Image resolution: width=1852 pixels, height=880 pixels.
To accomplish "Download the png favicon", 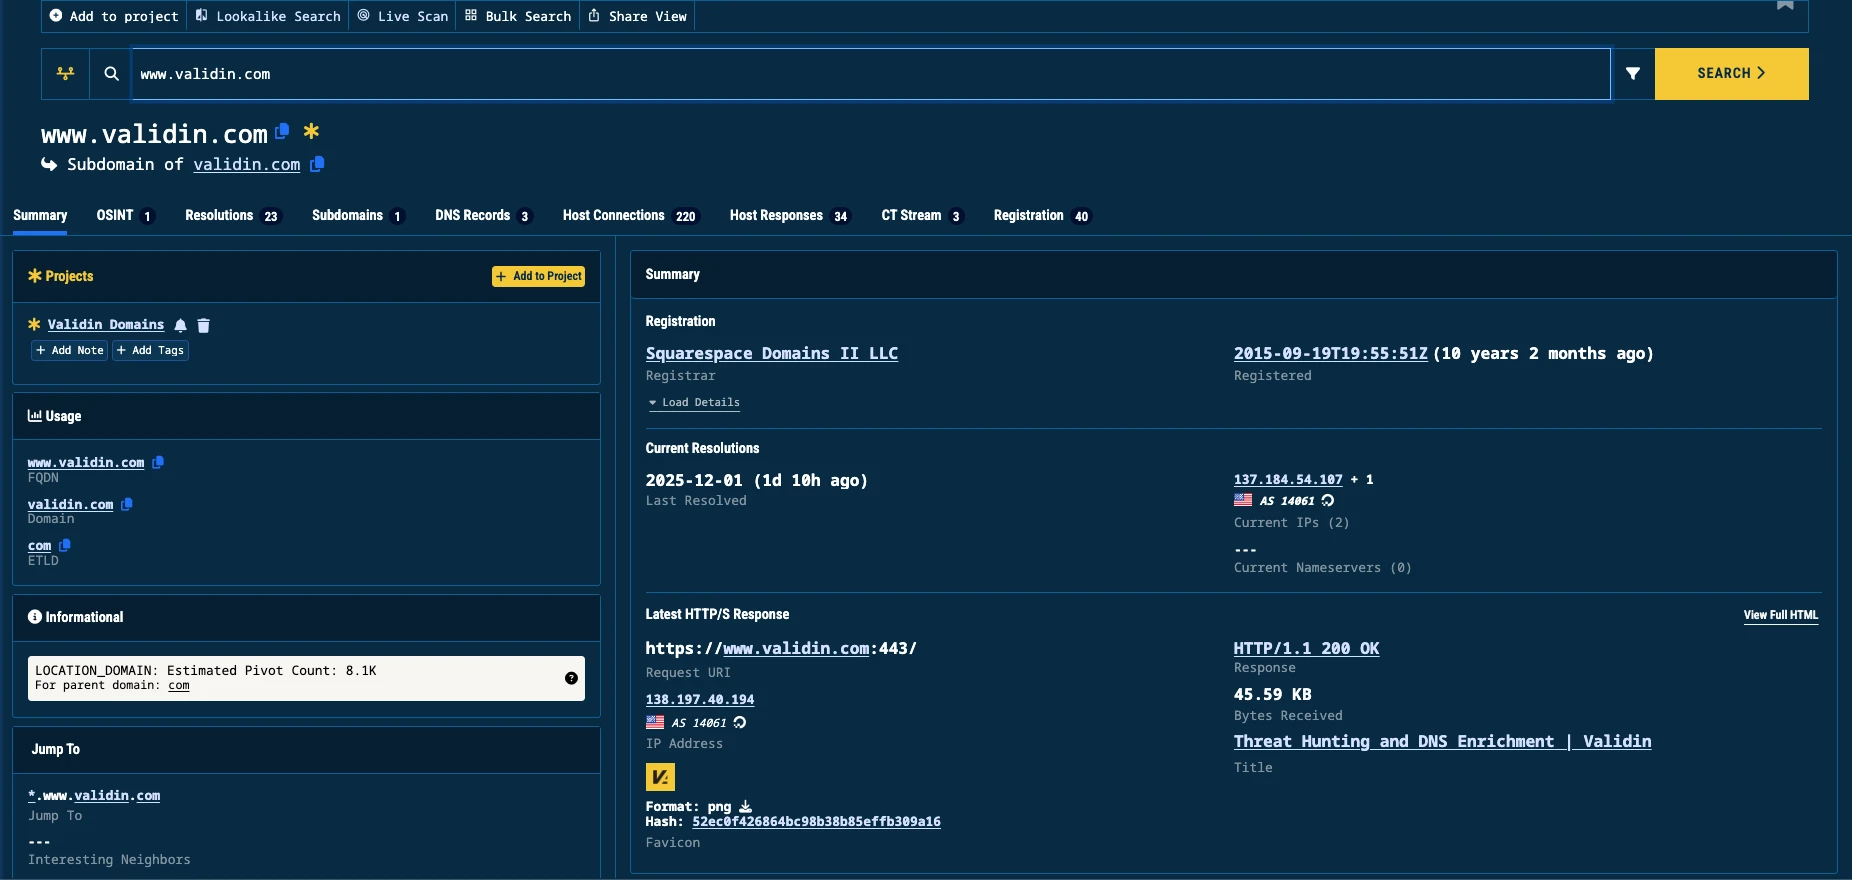I will pyautogui.click(x=745, y=806).
